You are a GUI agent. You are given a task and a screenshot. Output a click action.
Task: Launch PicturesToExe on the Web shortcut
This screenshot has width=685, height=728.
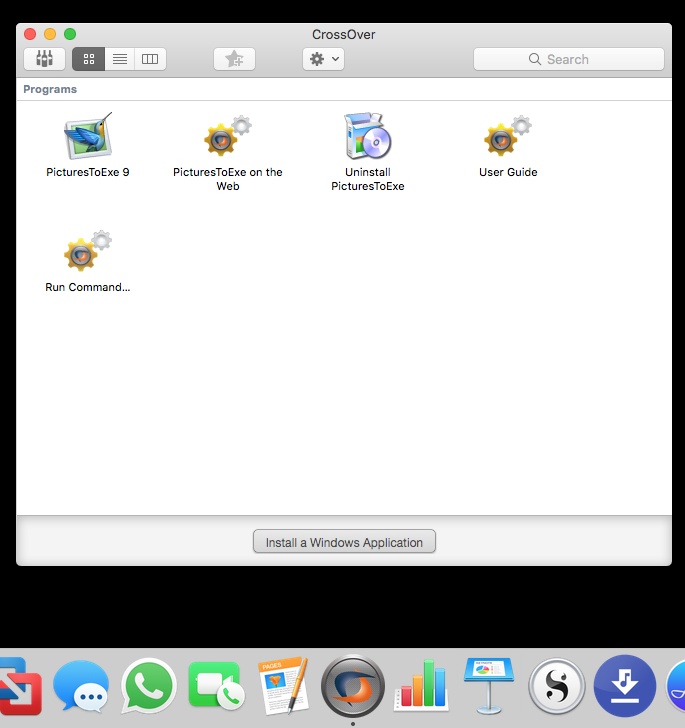227,138
